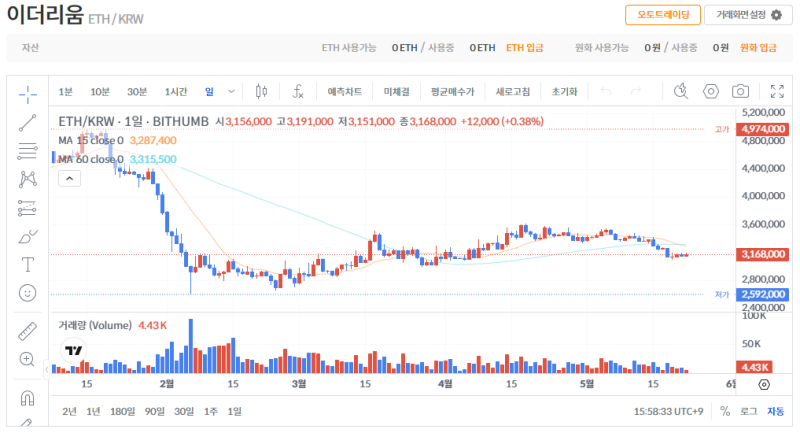This screenshot has width=800, height=433.
Task: Set chart range to 90일
Action: pos(155,411)
